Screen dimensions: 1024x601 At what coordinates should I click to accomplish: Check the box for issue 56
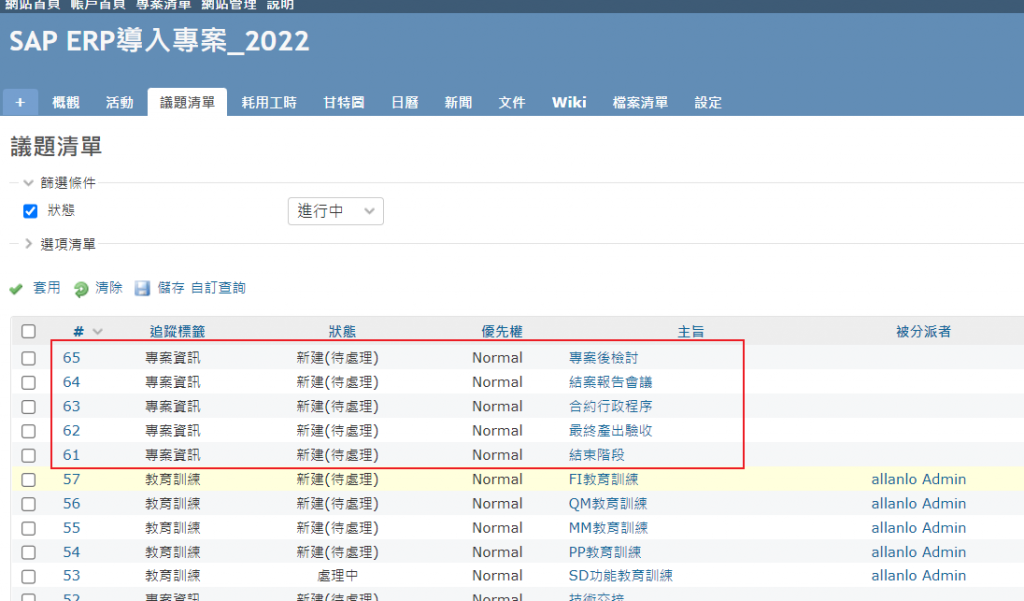28,504
